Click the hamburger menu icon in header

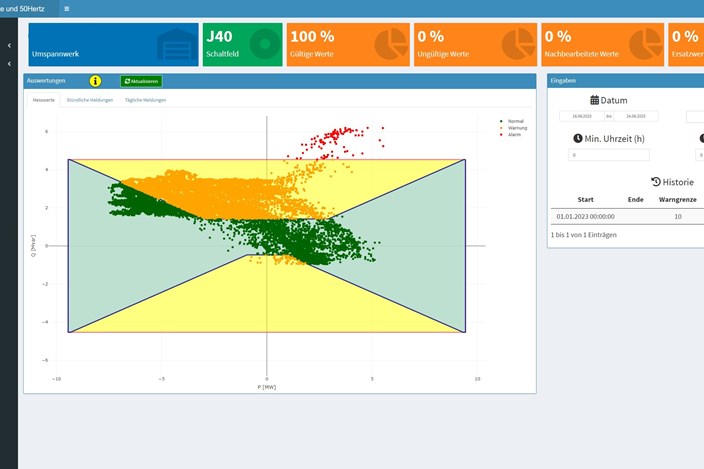click(x=66, y=8)
